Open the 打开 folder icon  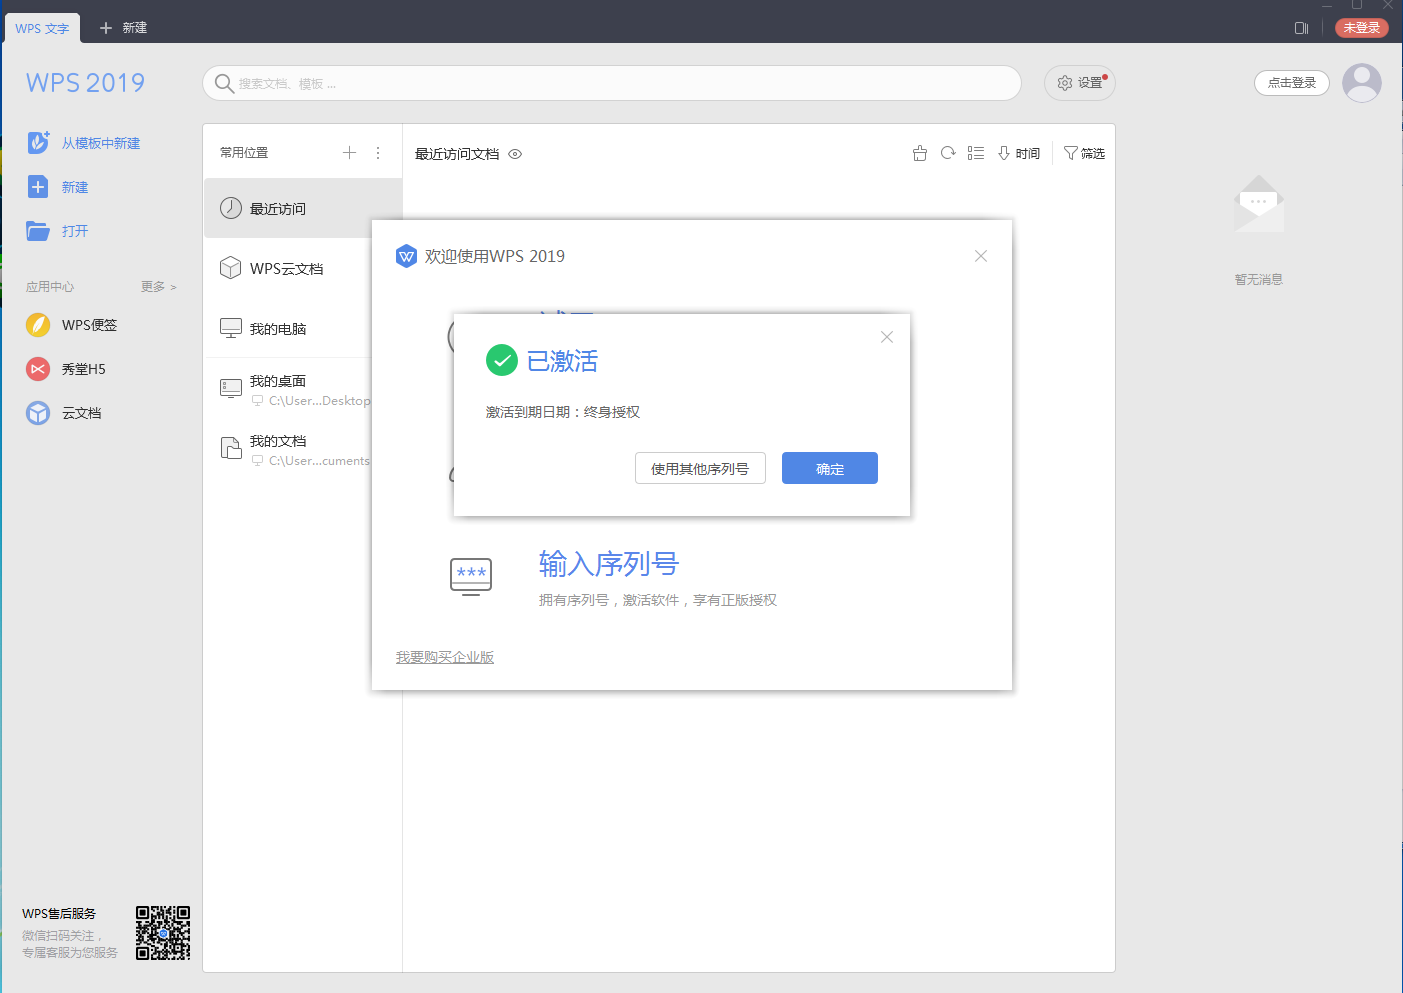[38, 231]
